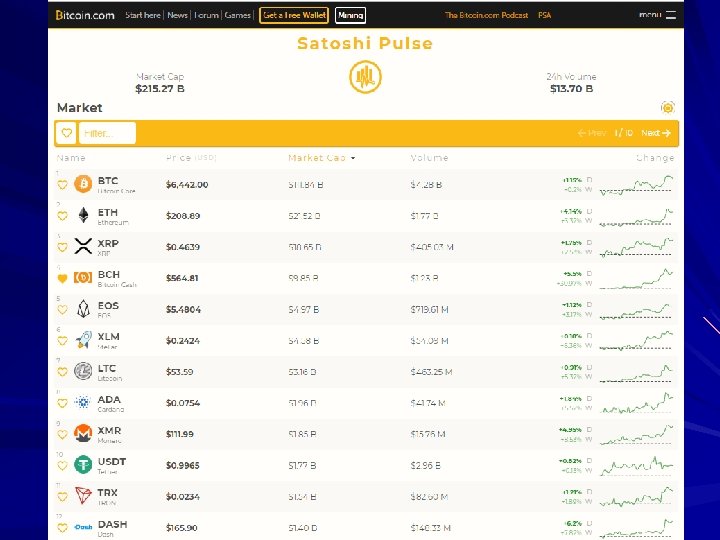Select BCH price $564.81
The height and width of the screenshot is (540, 720).
182,278
